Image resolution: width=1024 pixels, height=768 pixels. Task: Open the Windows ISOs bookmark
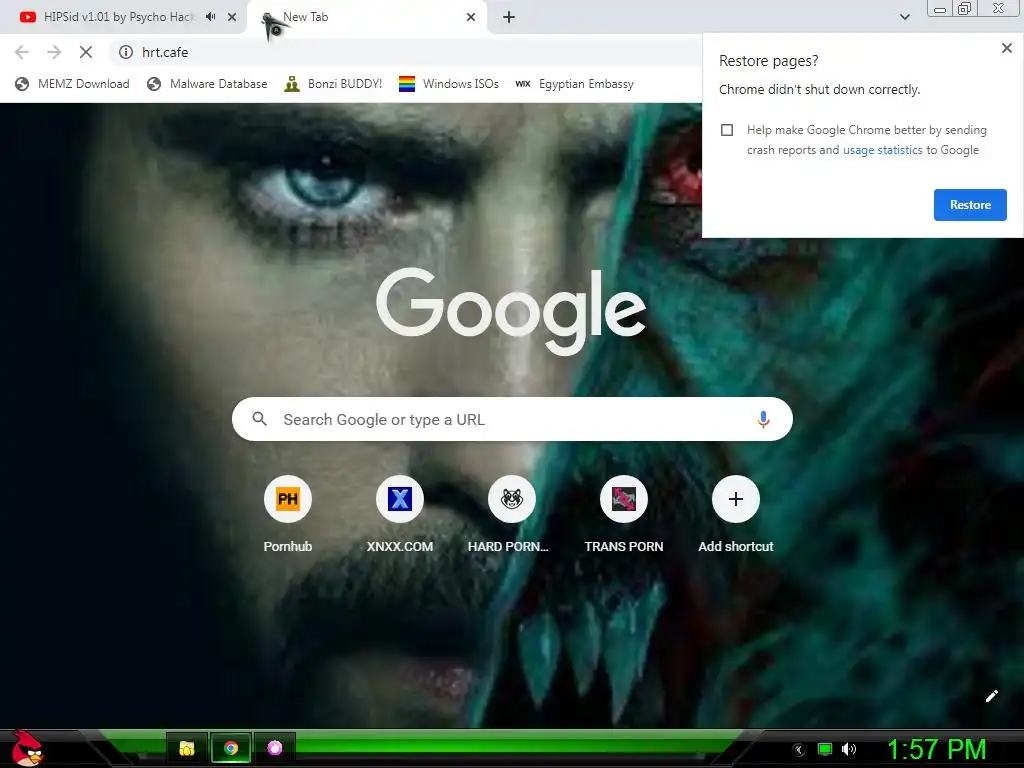[449, 84]
